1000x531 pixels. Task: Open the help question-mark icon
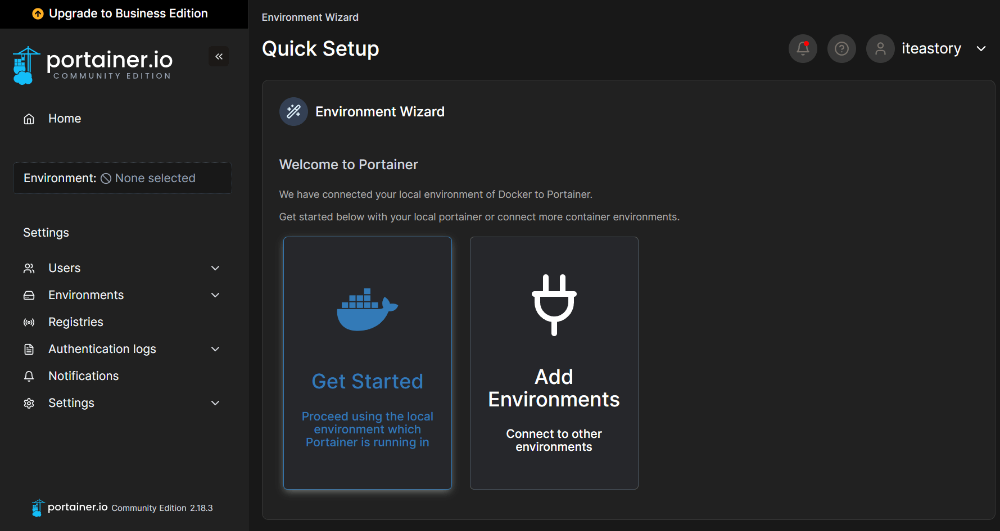tap(842, 48)
